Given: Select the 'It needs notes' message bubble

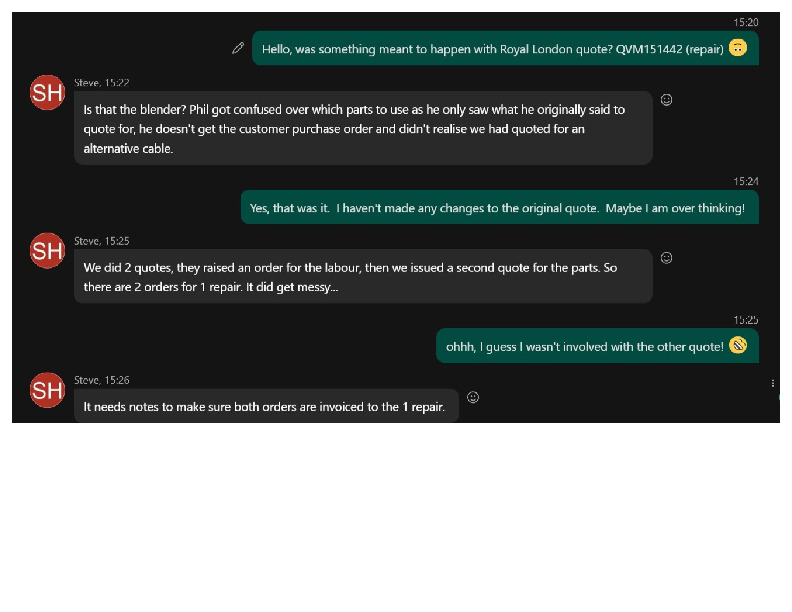Looking at the screenshot, I should point(265,407).
